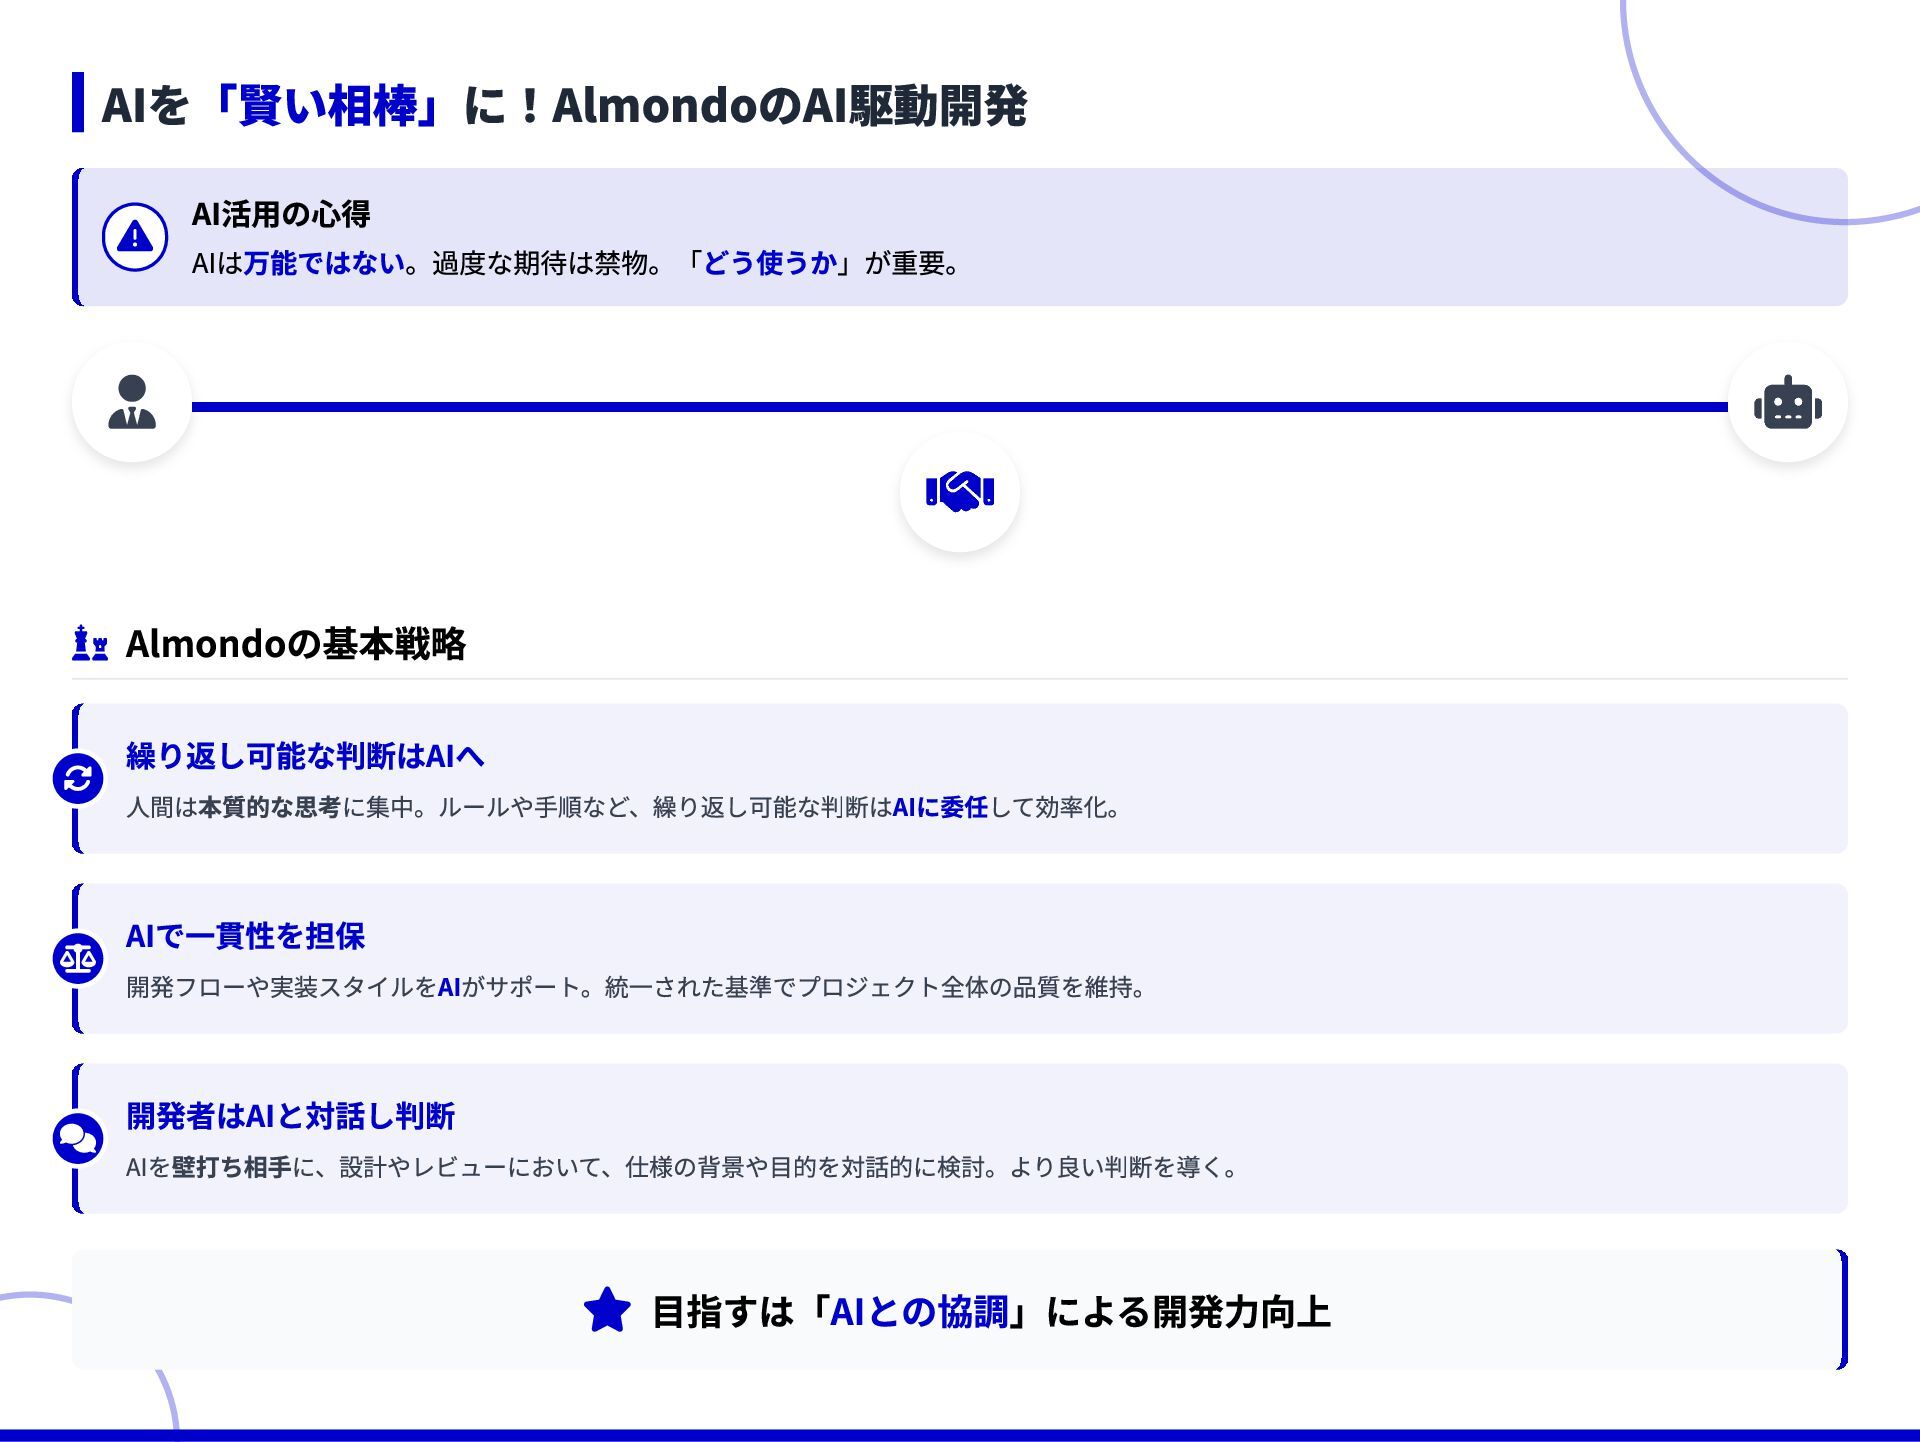Click the highlighted 'どう使うか' text
Viewport: 1920px width, 1442px height.
(770, 263)
